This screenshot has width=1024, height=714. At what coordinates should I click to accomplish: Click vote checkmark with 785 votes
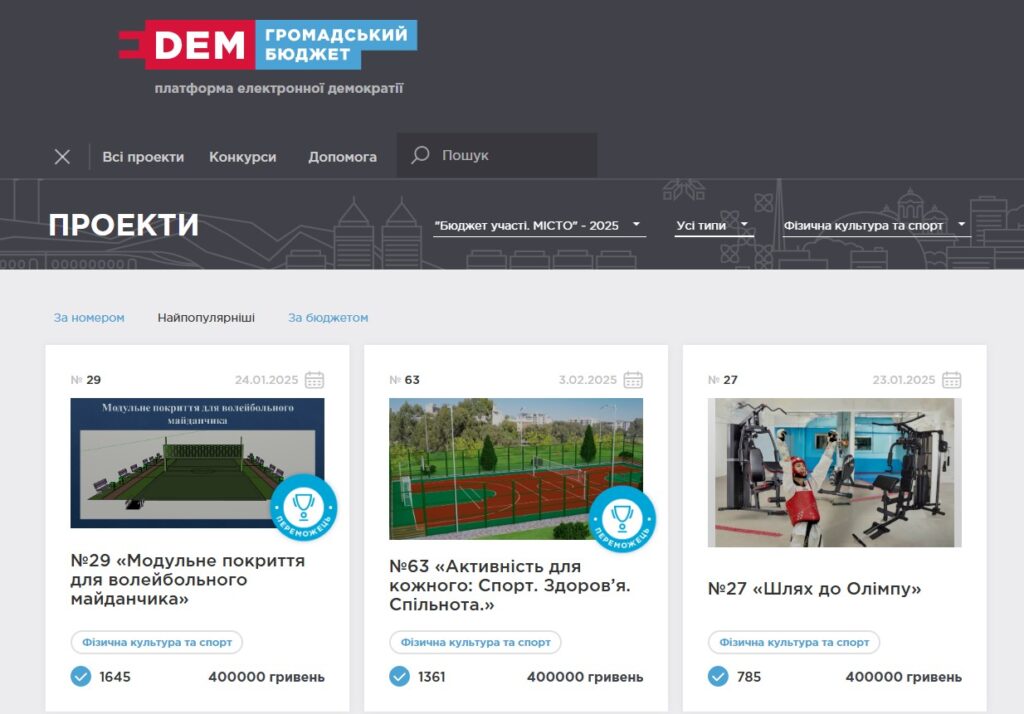pyautogui.click(x=718, y=677)
